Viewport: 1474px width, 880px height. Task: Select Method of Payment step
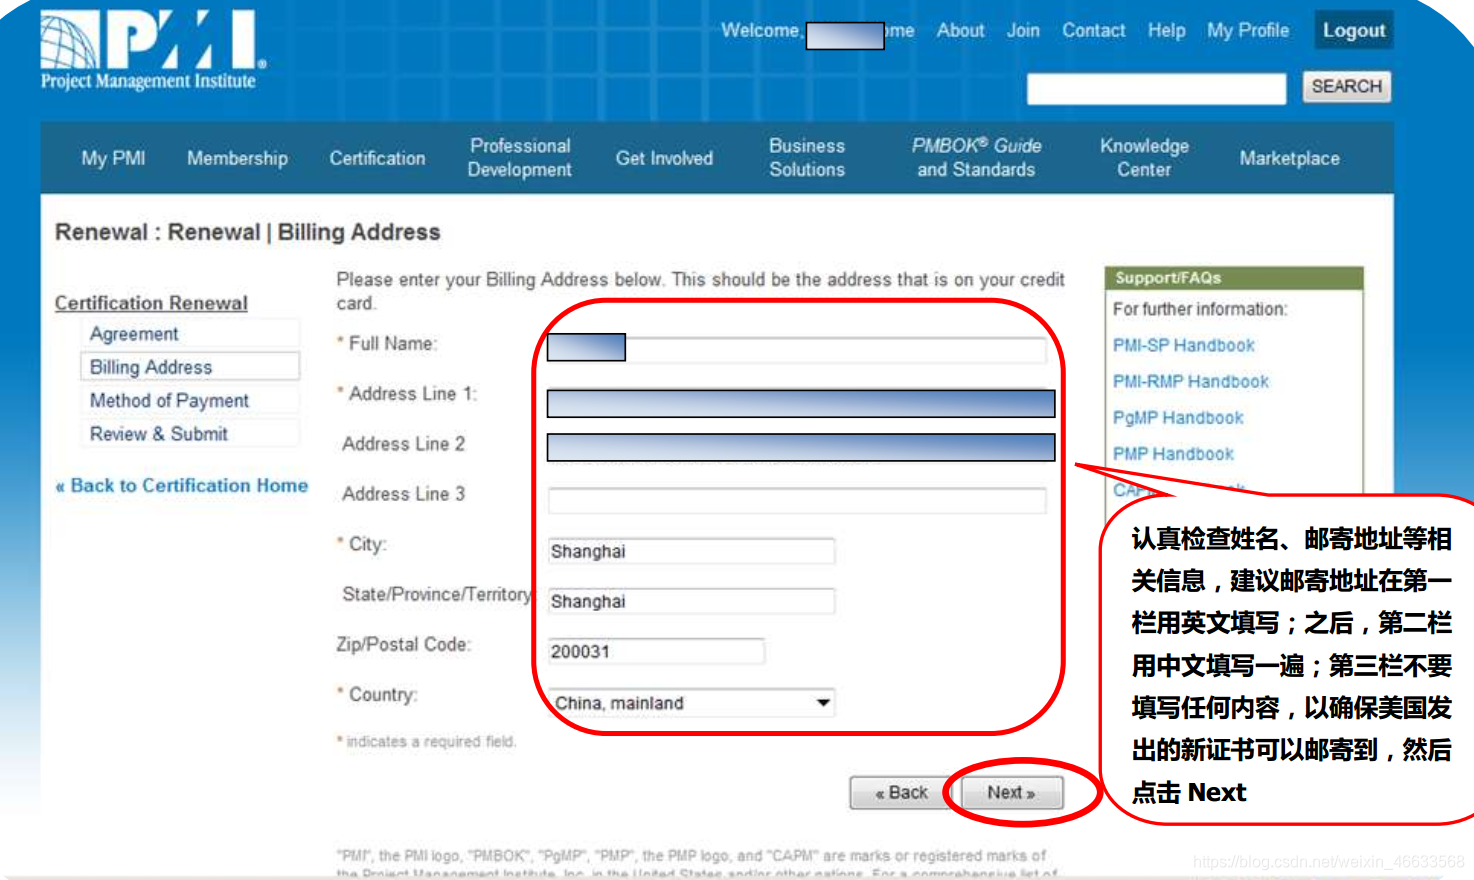pos(189,400)
